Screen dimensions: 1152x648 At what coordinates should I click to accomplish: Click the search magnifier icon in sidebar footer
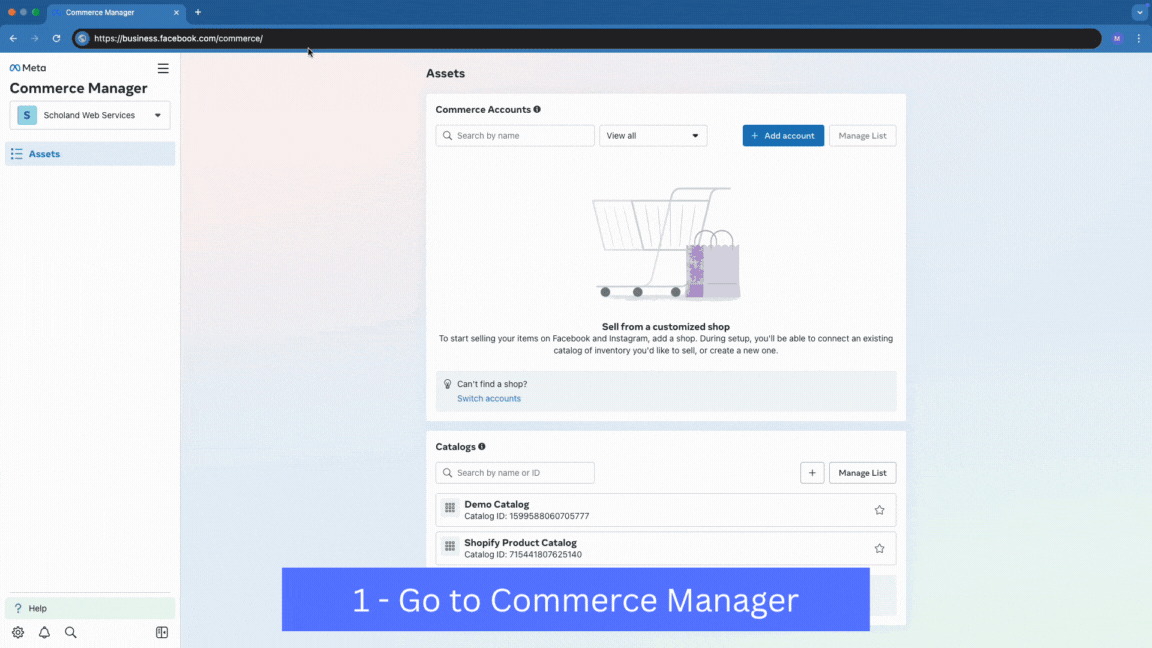coord(71,632)
